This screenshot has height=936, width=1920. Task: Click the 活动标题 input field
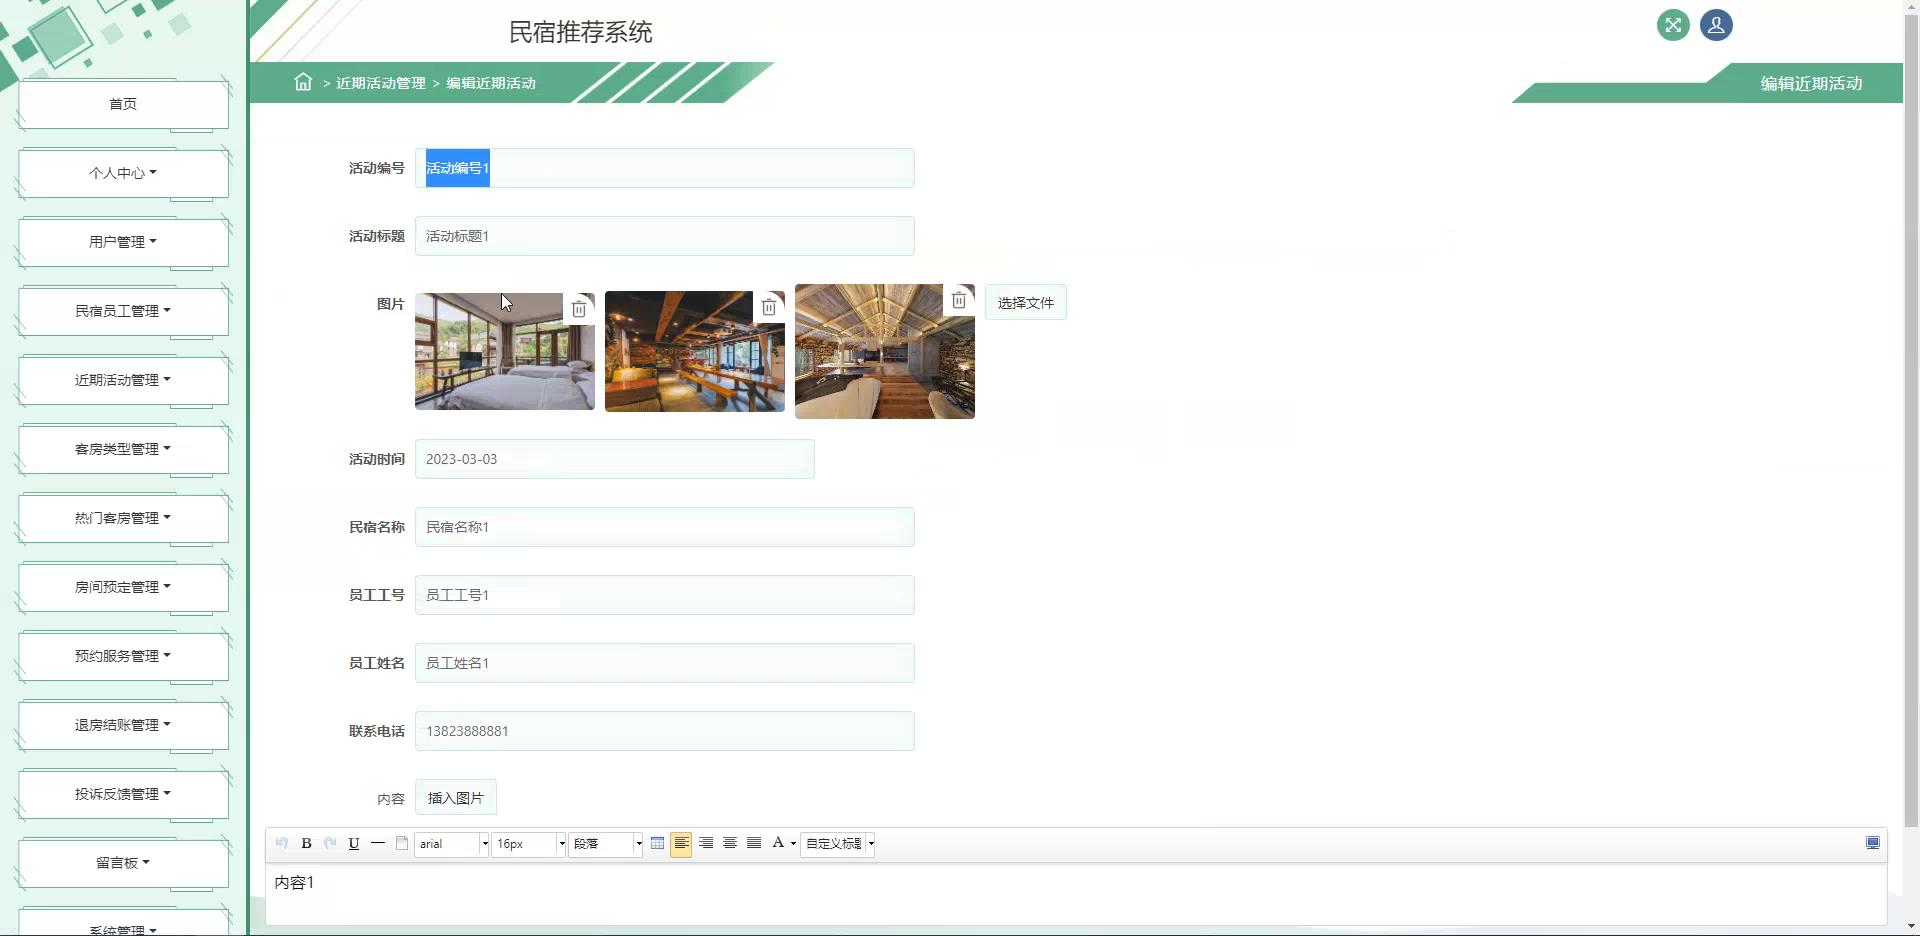tap(665, 236)
